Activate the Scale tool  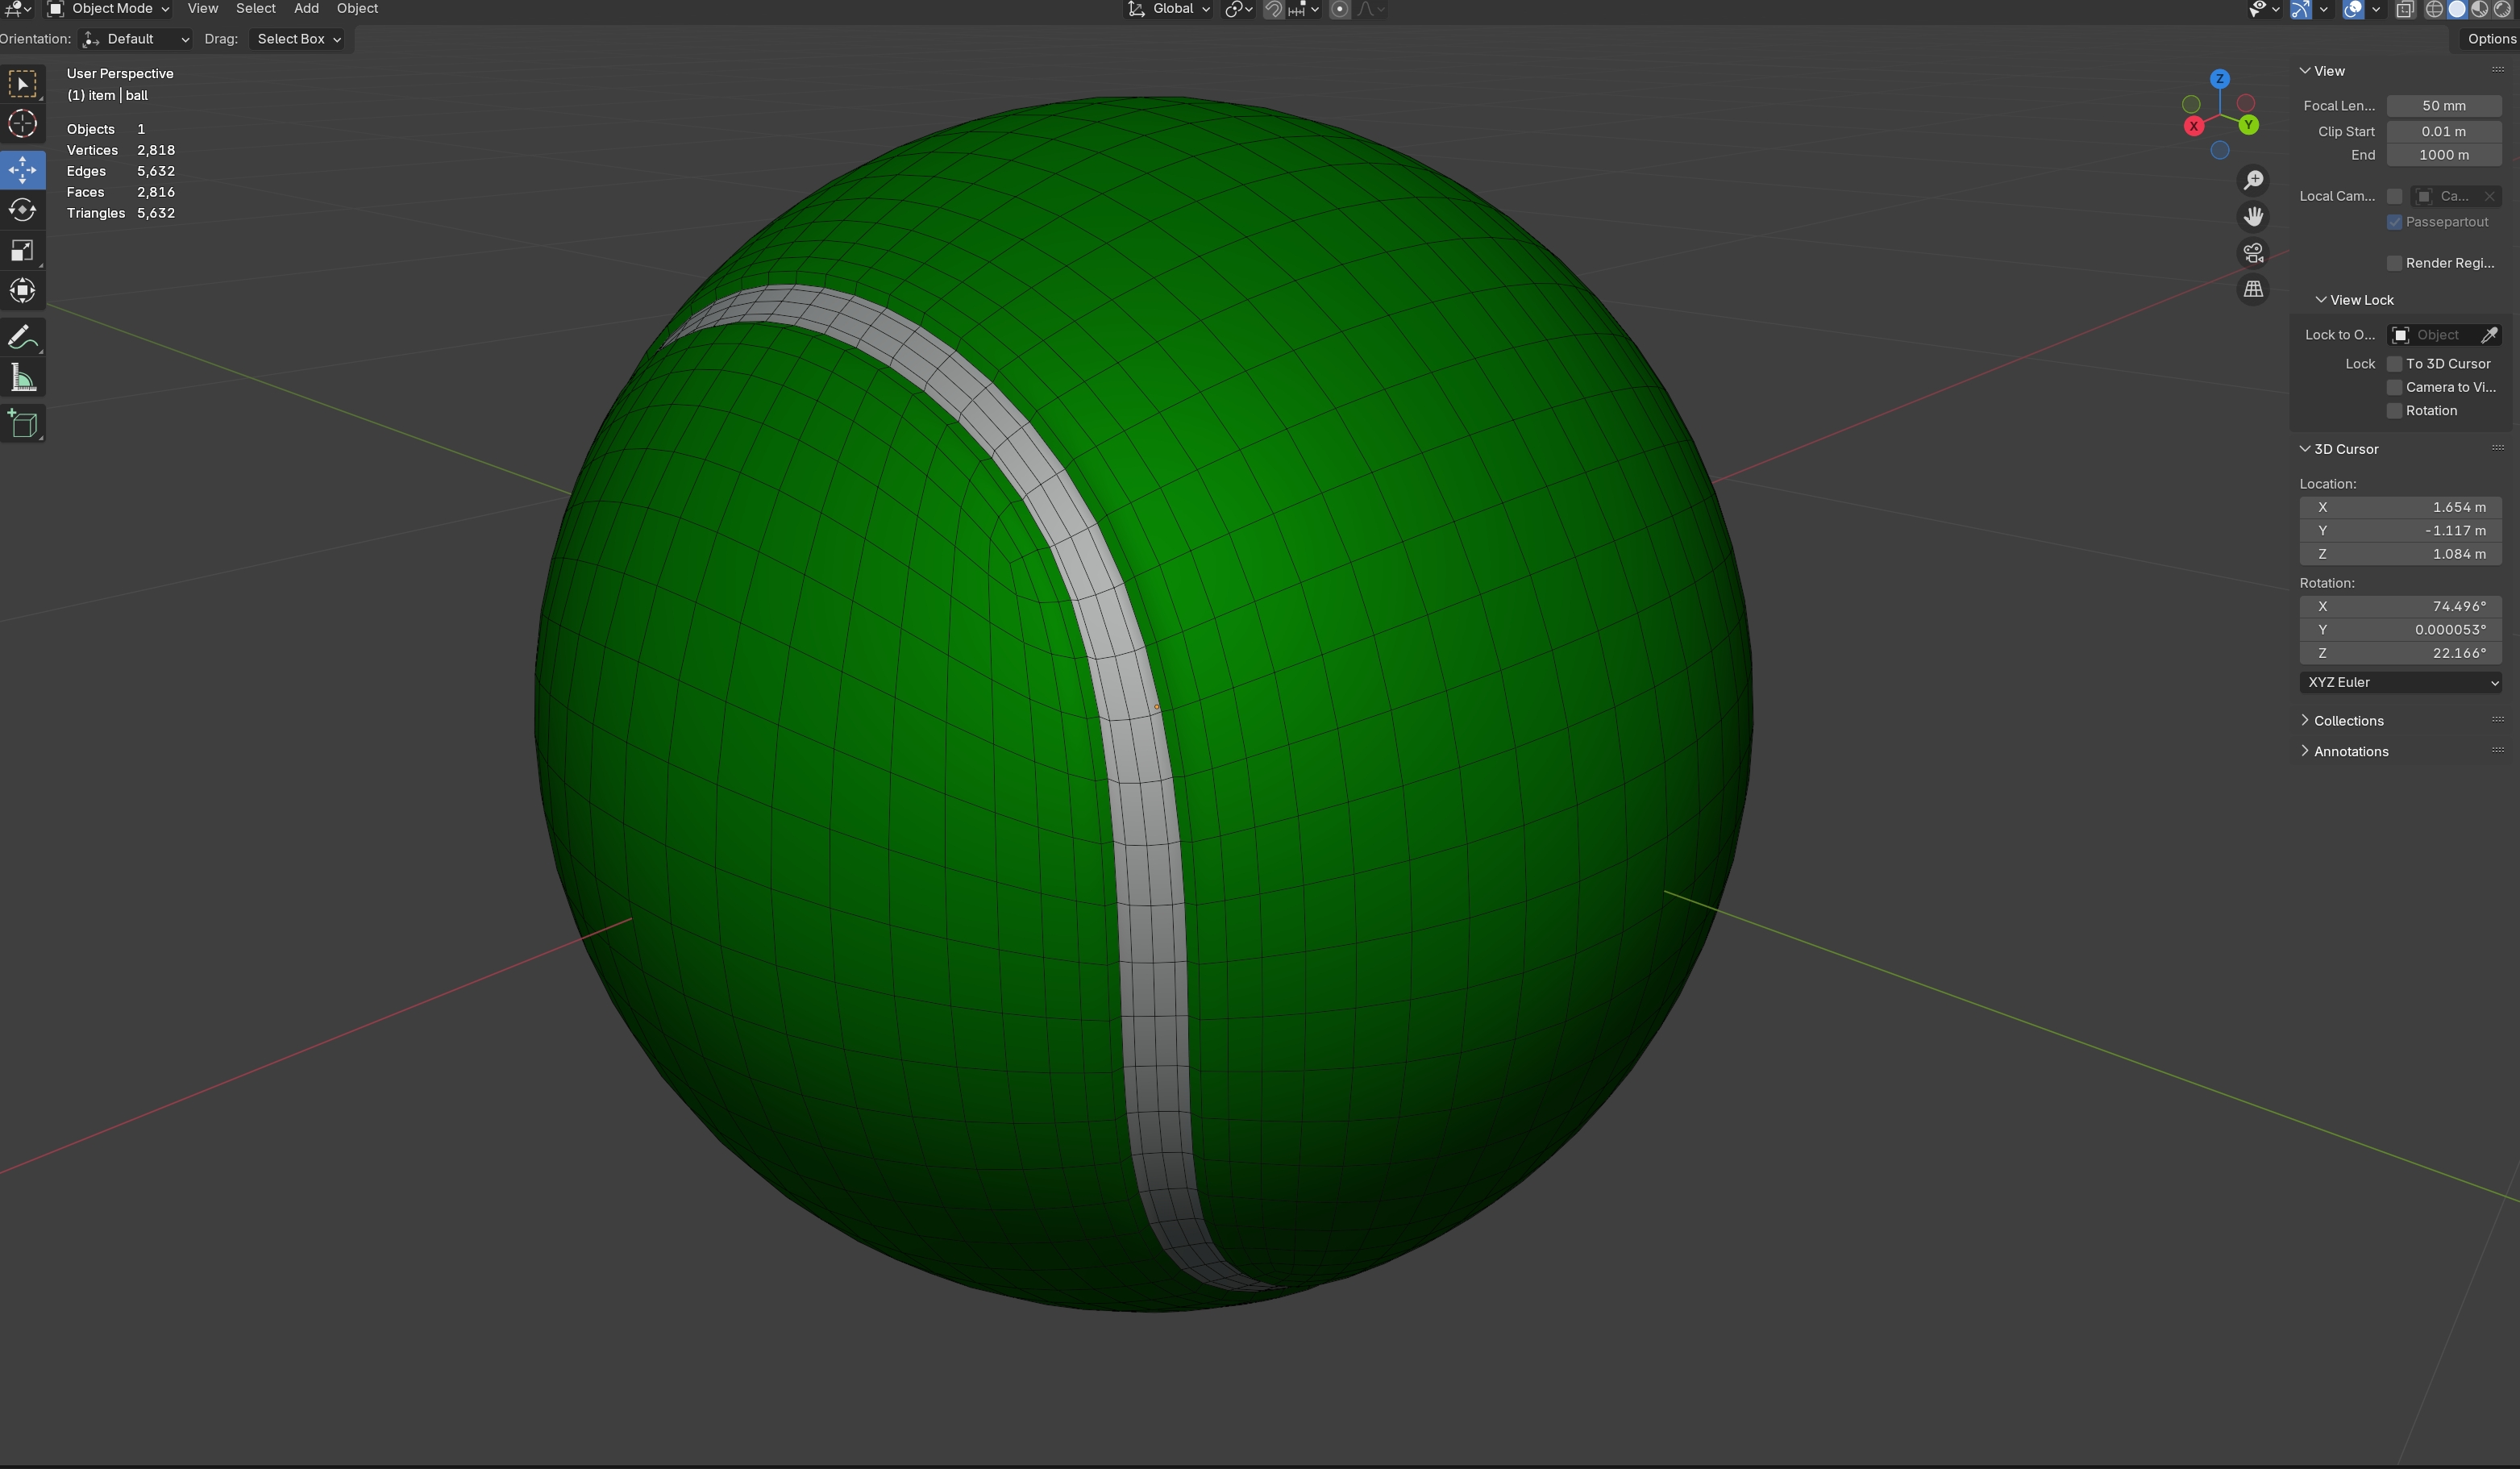(22, 250)
